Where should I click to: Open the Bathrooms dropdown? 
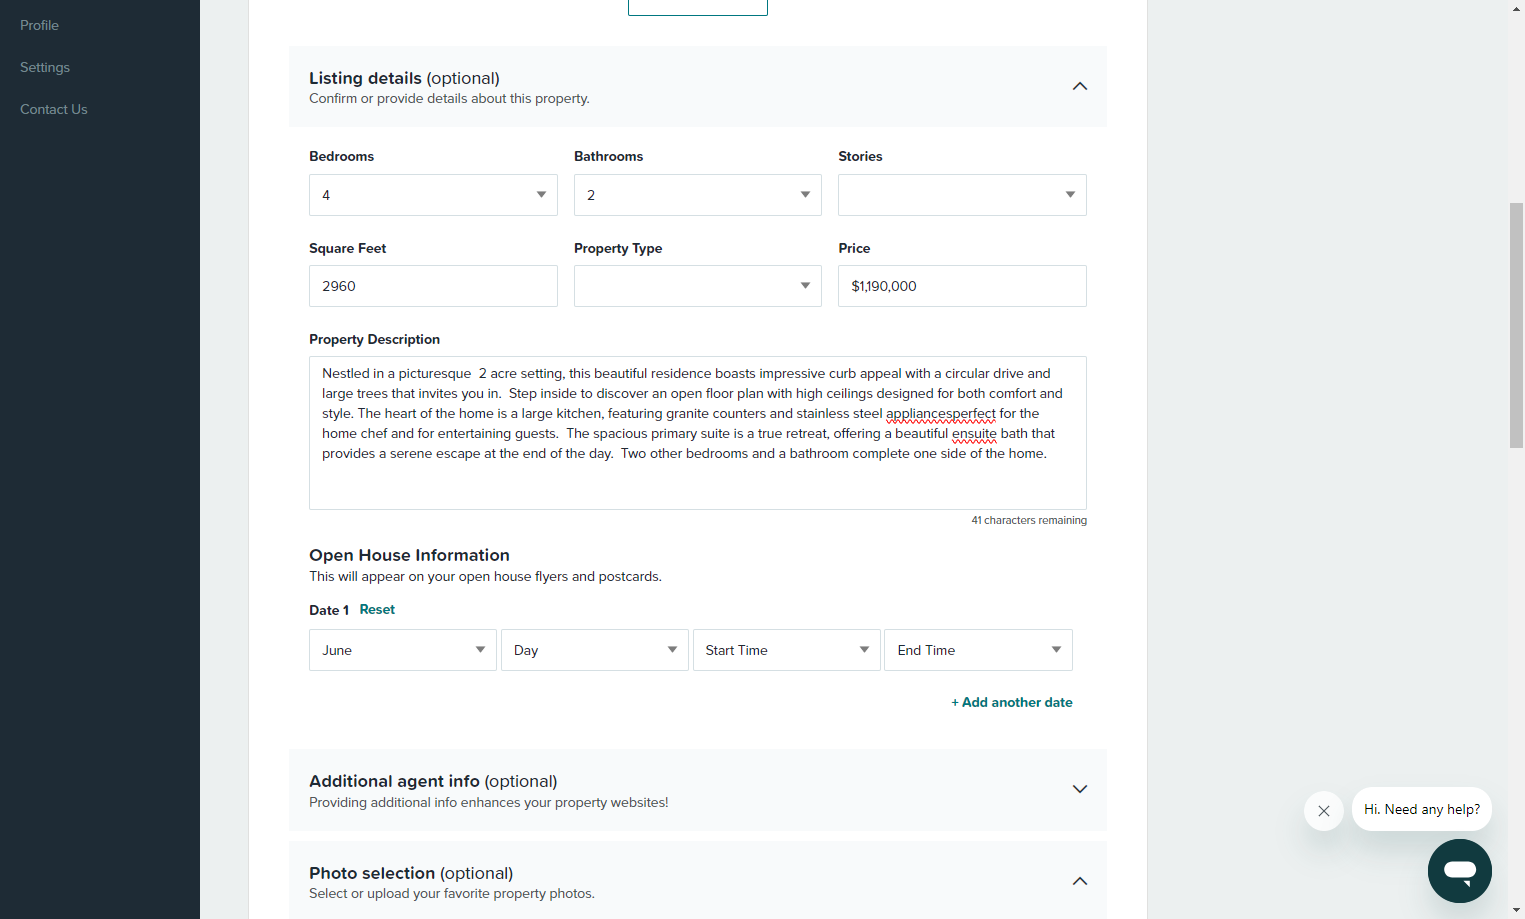pos(698,195)
